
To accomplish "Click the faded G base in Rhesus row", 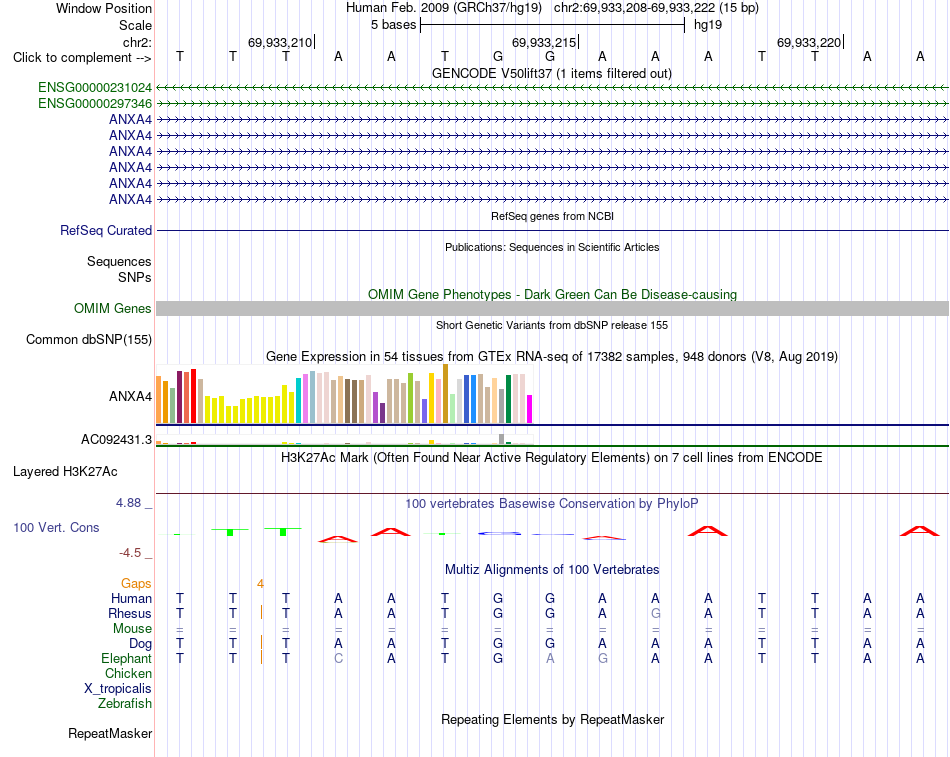I will click(656, 613).
